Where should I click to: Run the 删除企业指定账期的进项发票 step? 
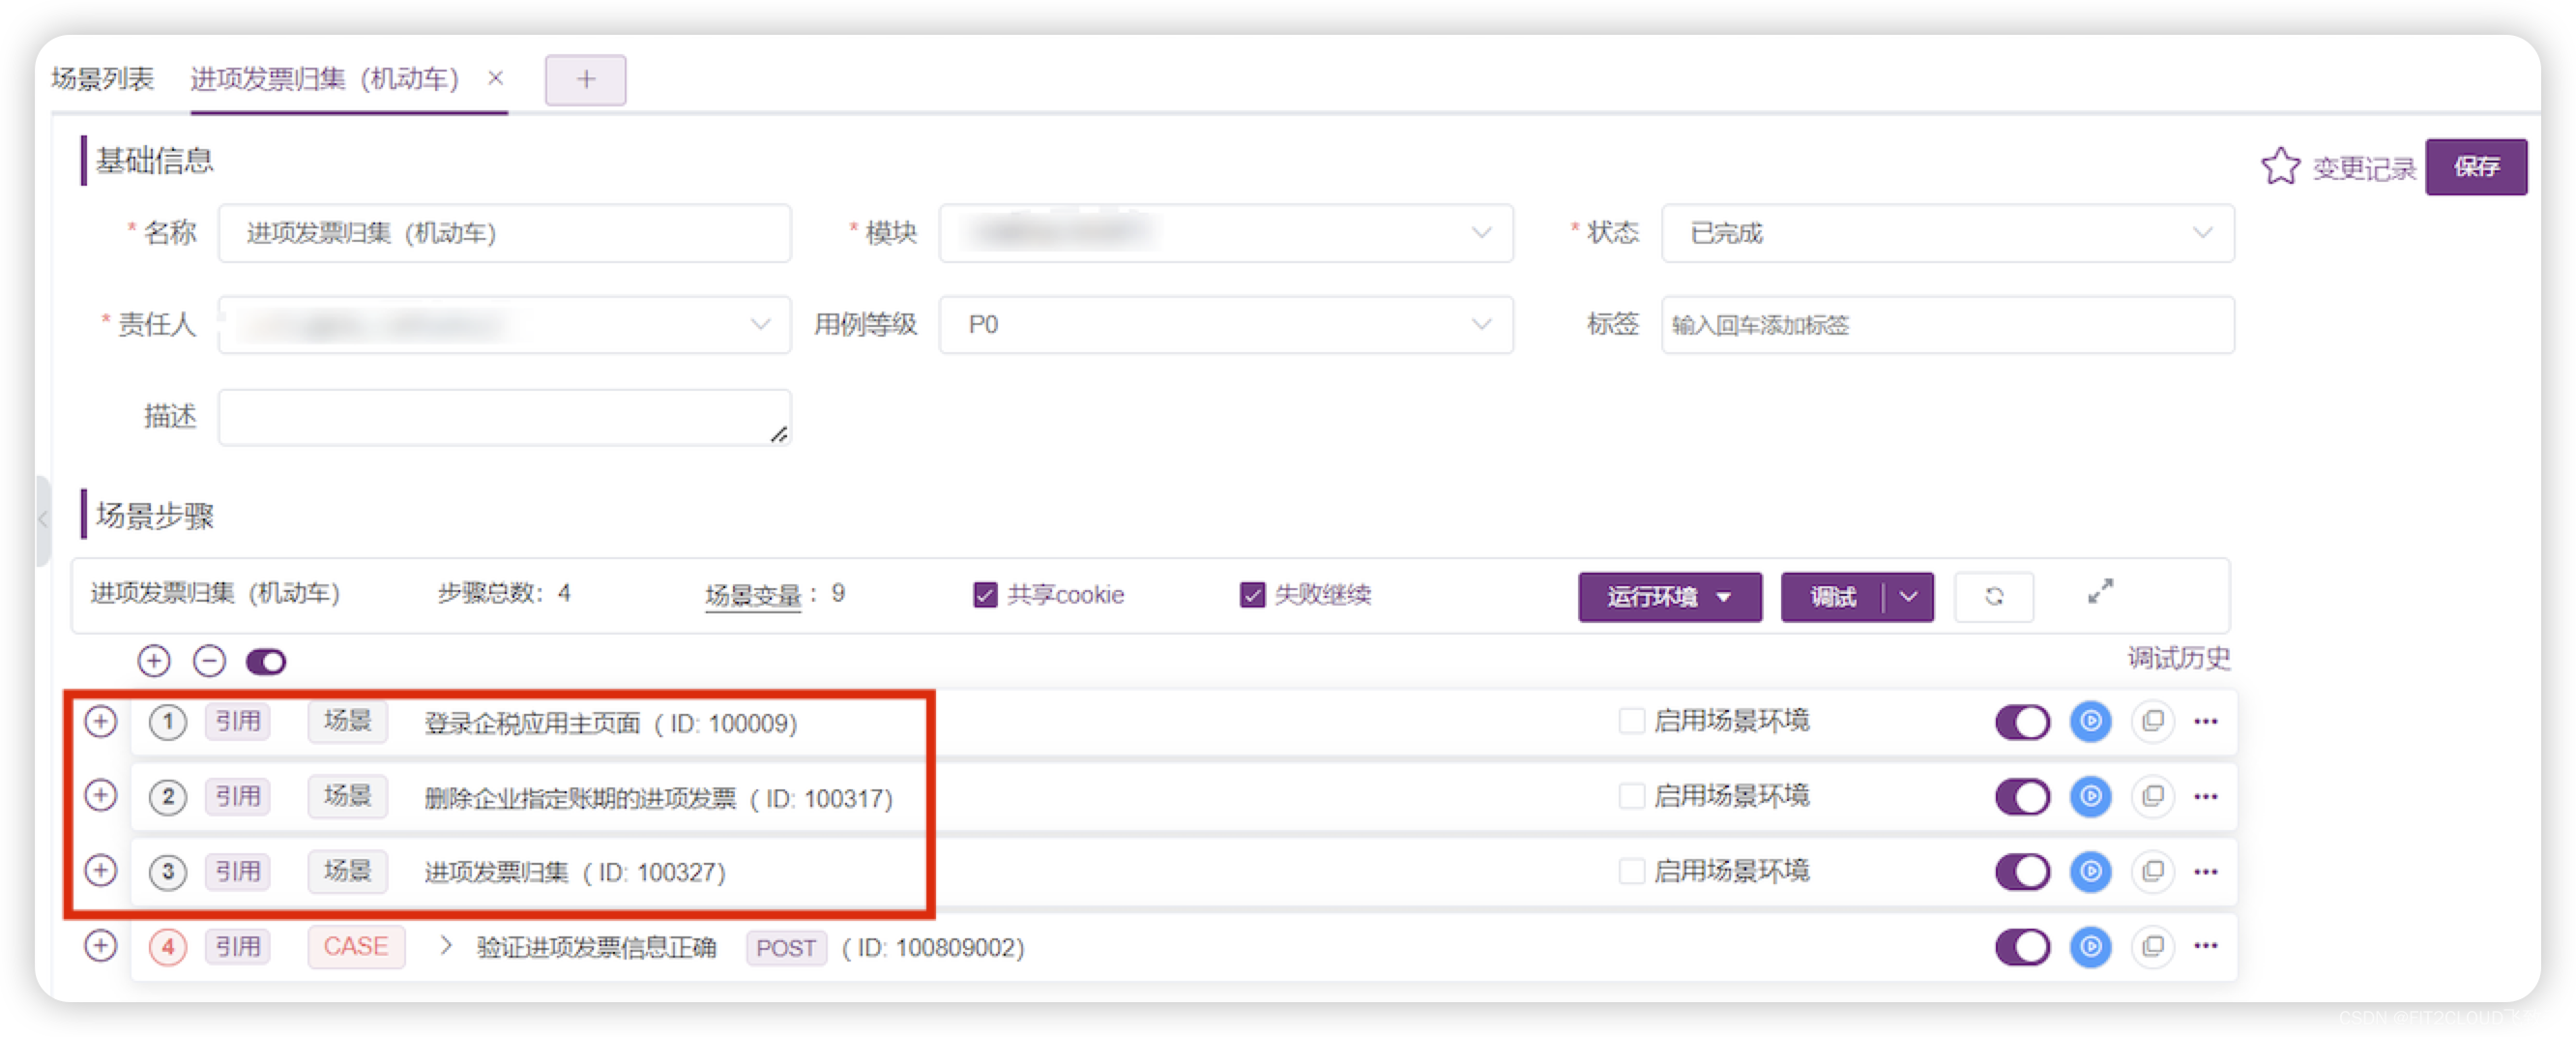coord(2089,796)
